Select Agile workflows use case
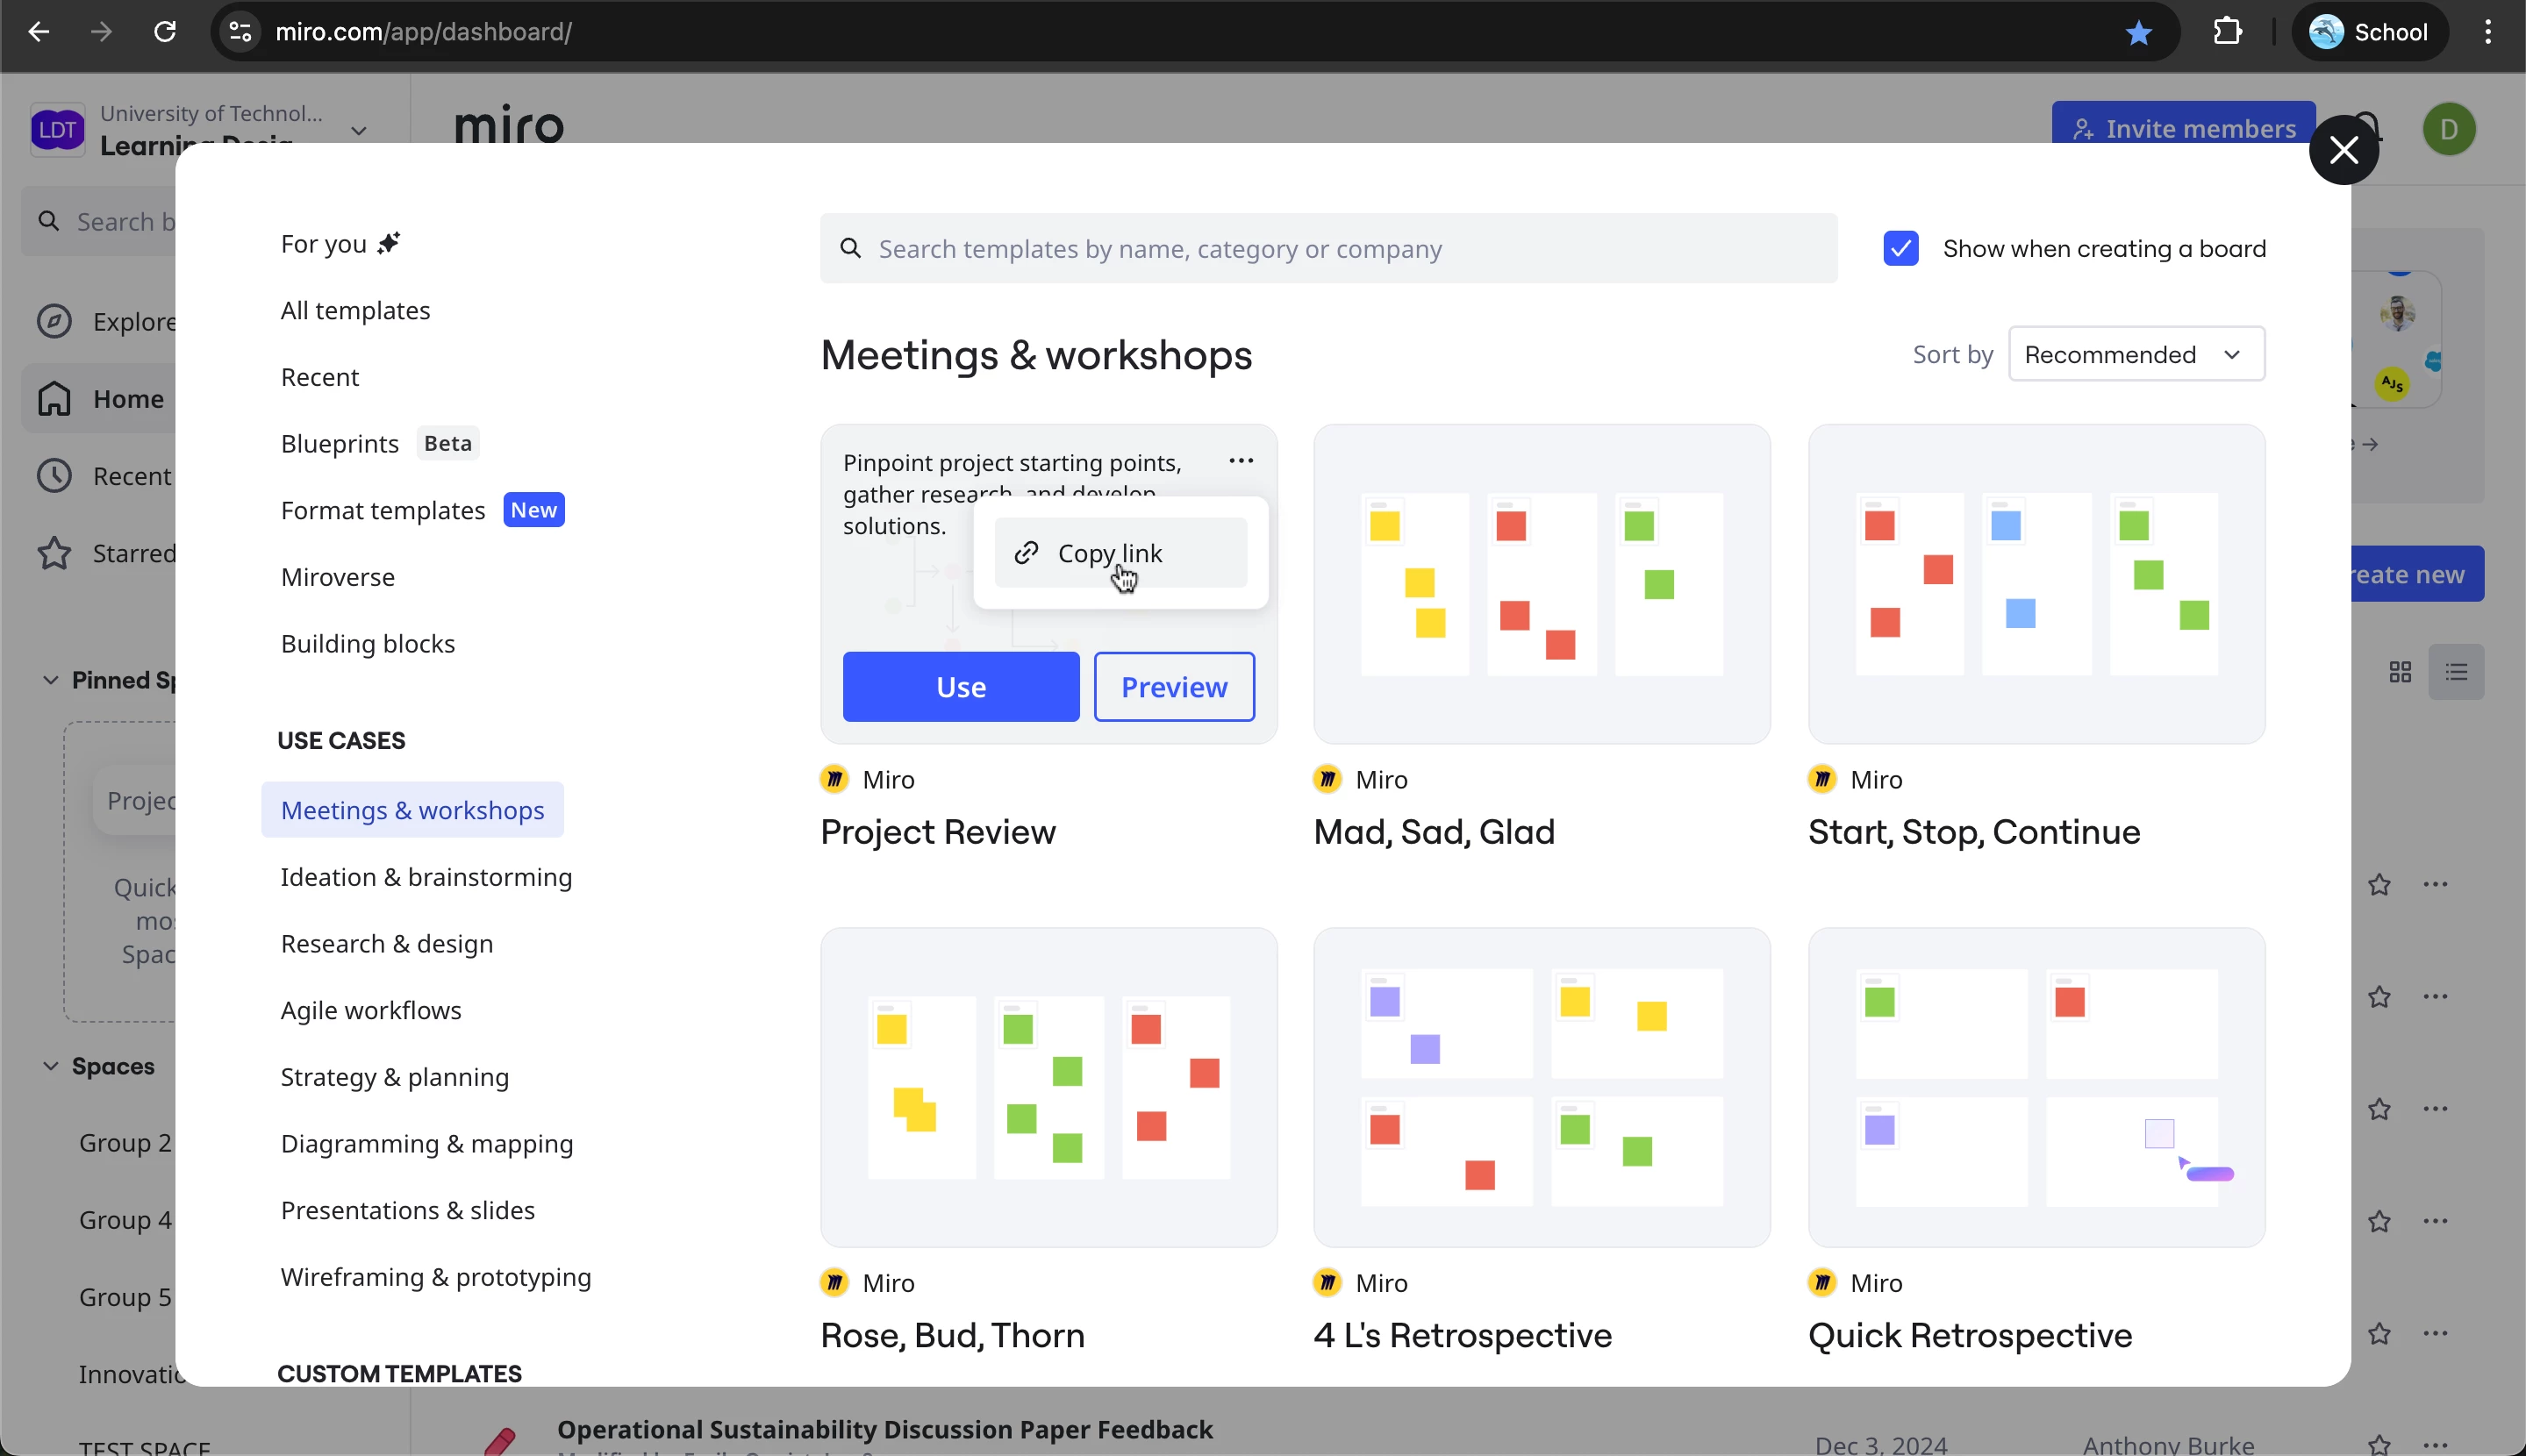 [x=370, y=1011]
